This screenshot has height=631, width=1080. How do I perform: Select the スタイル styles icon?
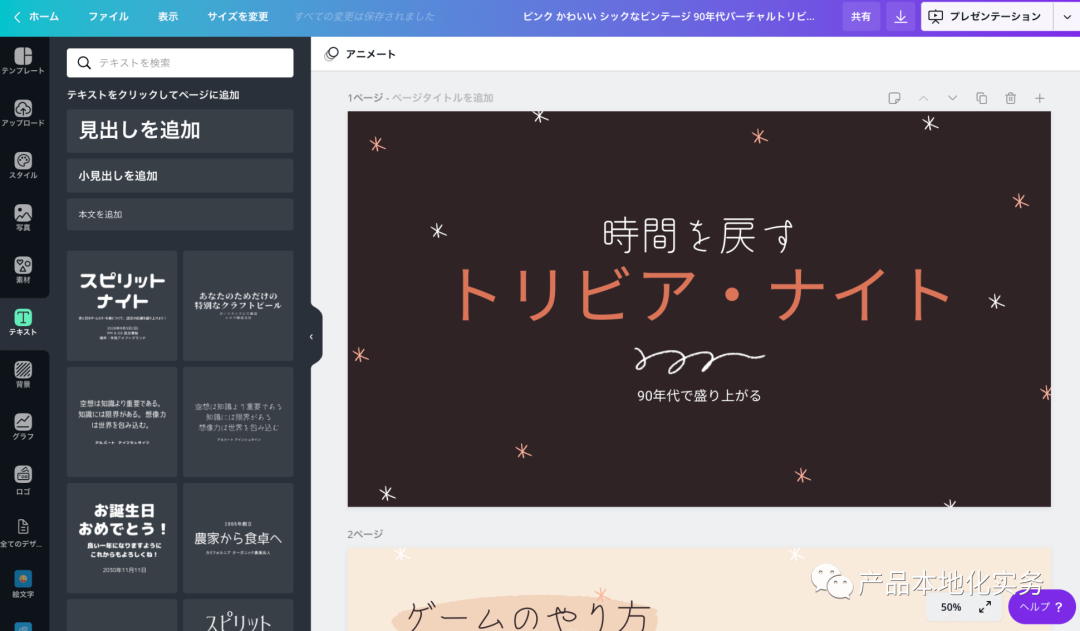tap(23, 165)
